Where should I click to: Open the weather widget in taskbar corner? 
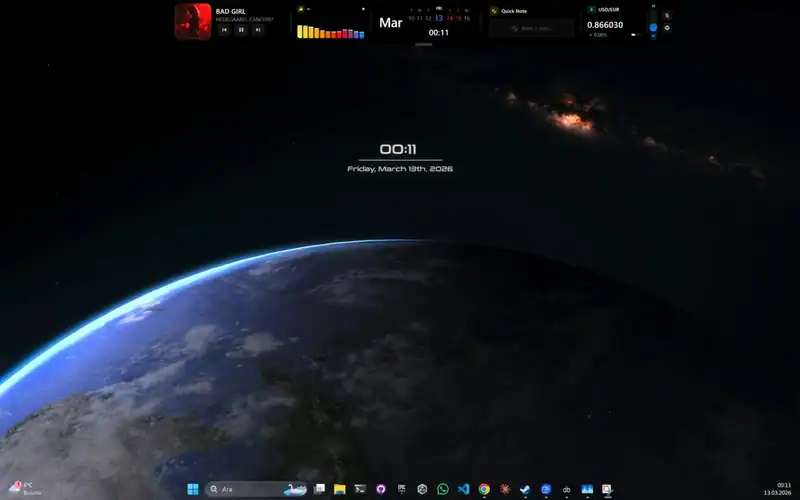point(26,488)
